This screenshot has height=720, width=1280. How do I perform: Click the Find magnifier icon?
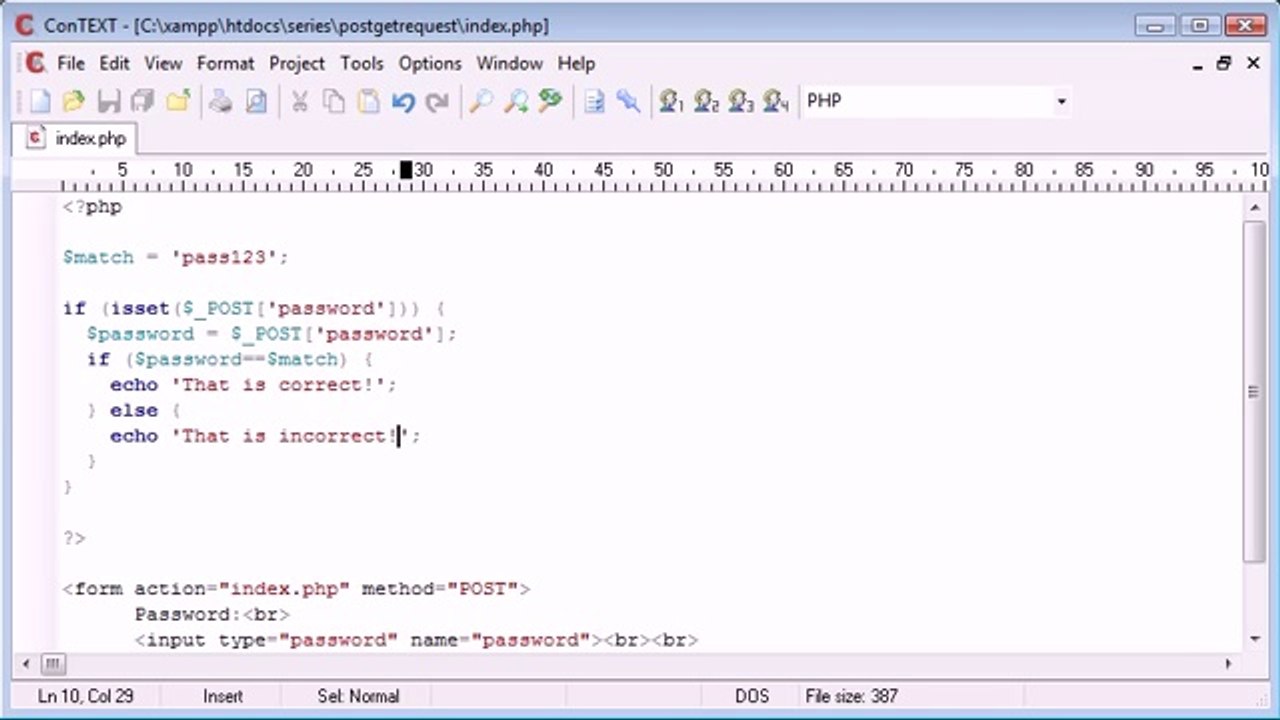[481, 101]
